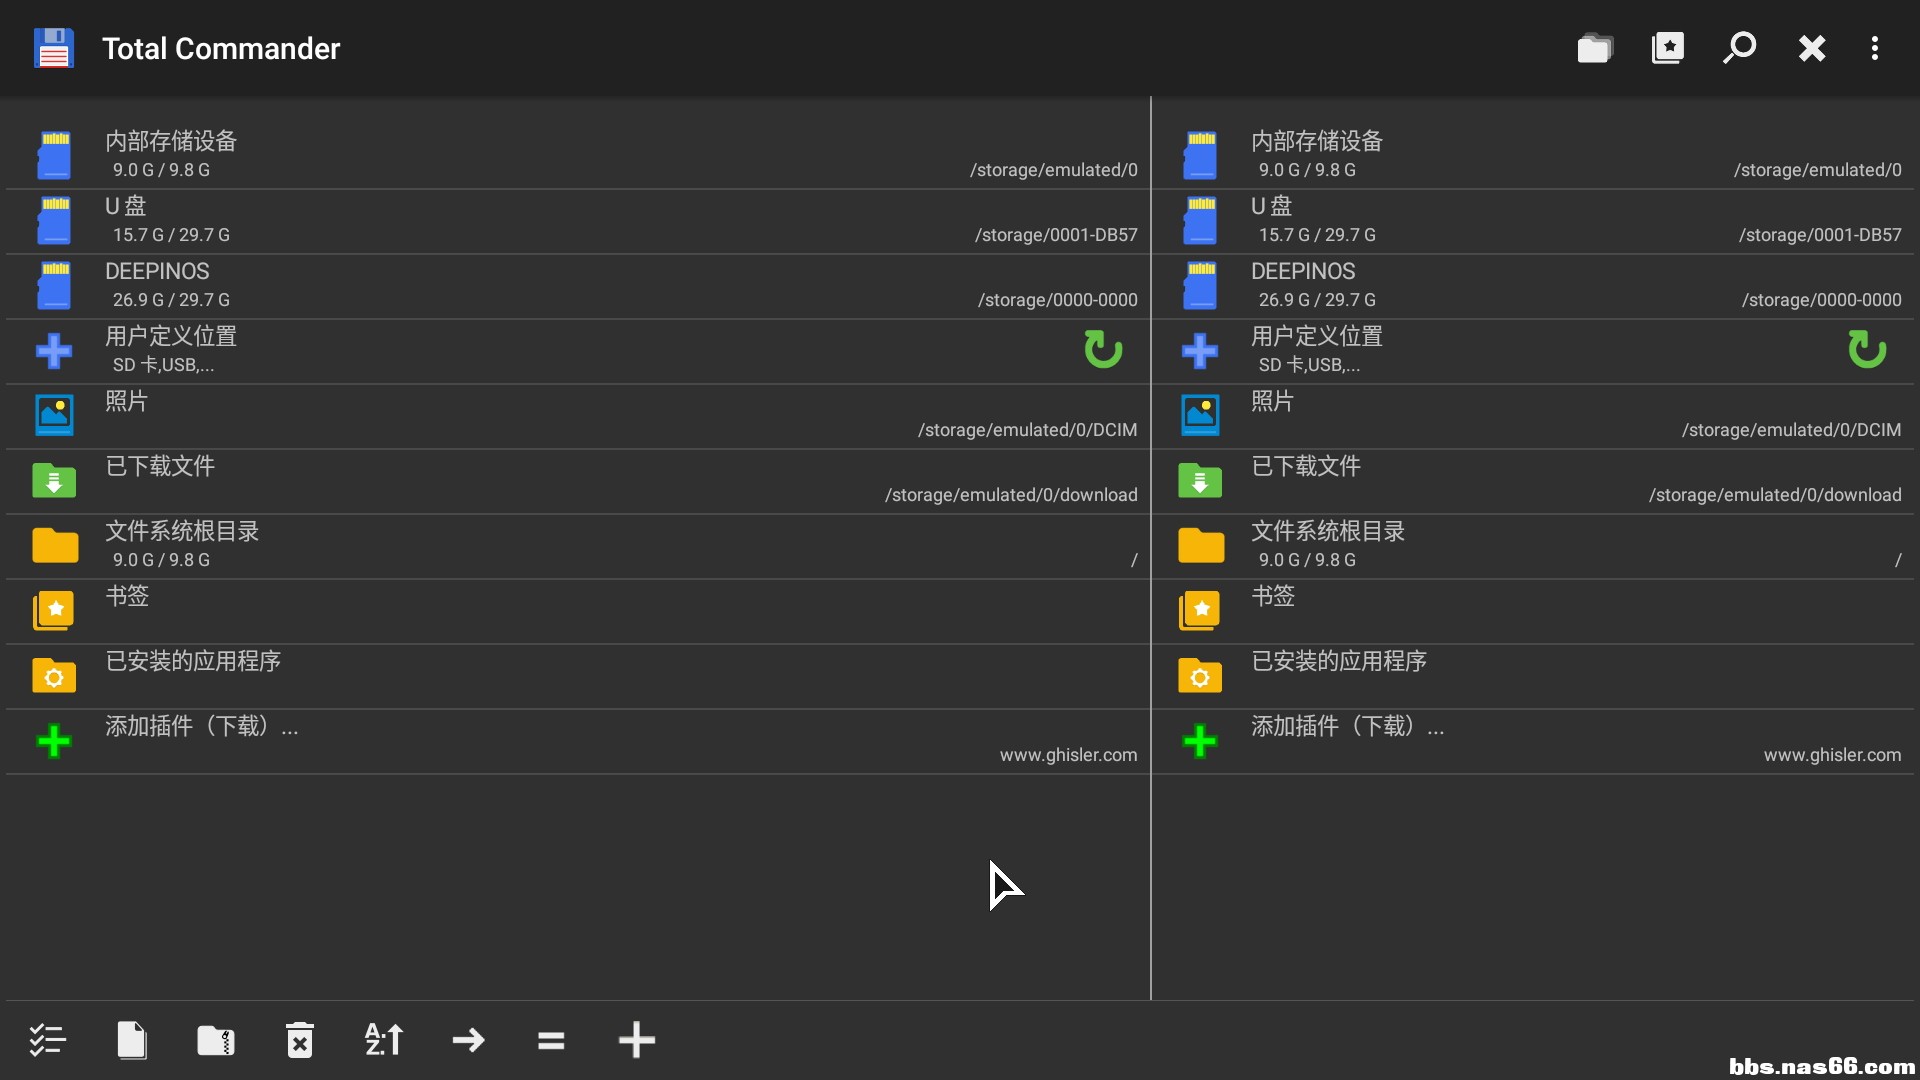Open 书签 in the right panel

coord(1533,611)
